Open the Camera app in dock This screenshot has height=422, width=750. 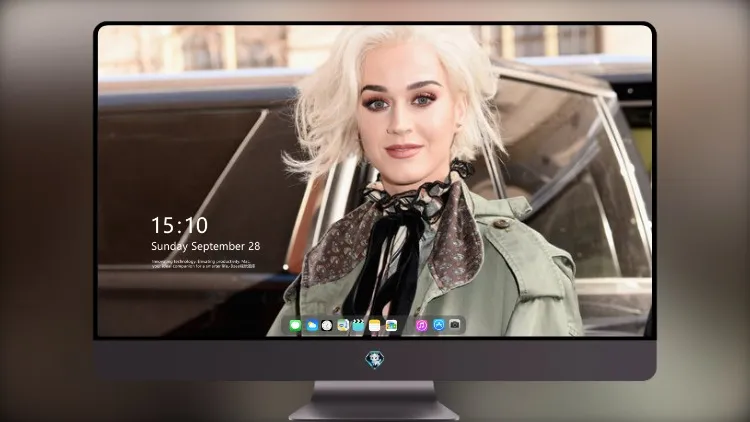click(x=455, y=325)
